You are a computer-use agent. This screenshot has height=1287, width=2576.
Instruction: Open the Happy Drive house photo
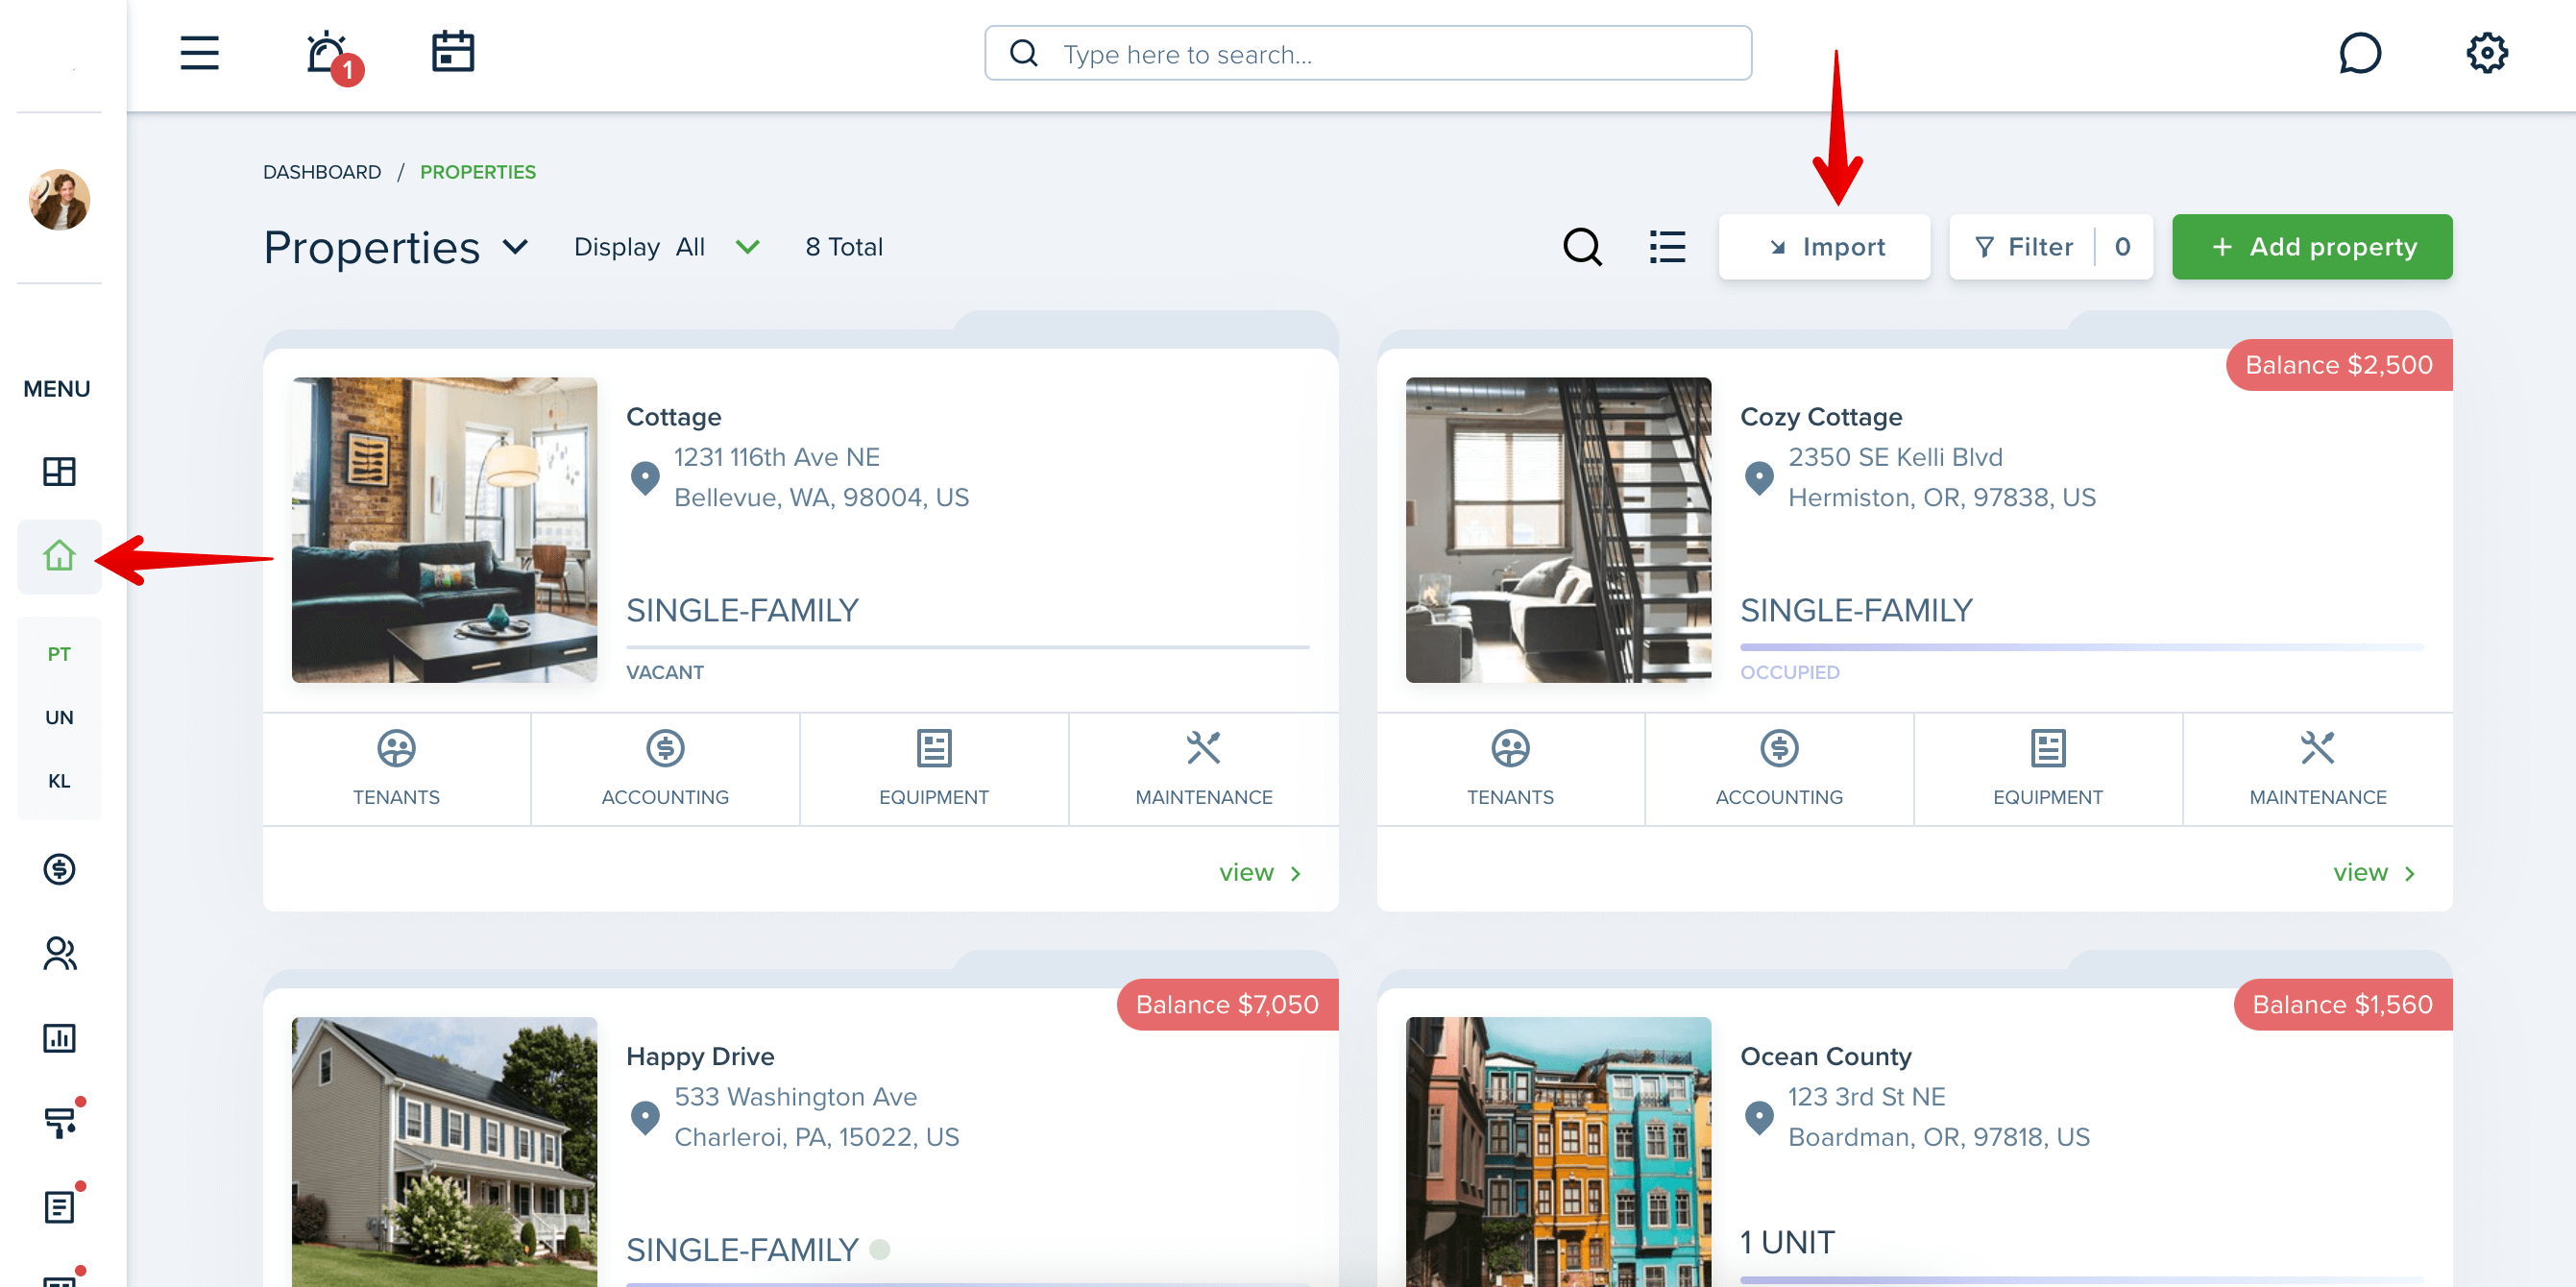click(444, 1152)
